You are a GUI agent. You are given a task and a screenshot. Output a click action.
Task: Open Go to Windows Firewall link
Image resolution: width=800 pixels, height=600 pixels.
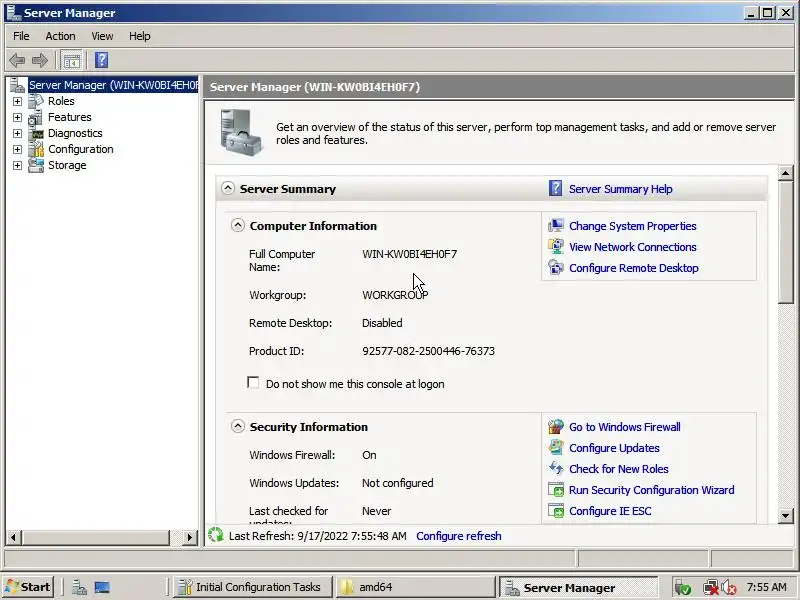tap(624, 427)
